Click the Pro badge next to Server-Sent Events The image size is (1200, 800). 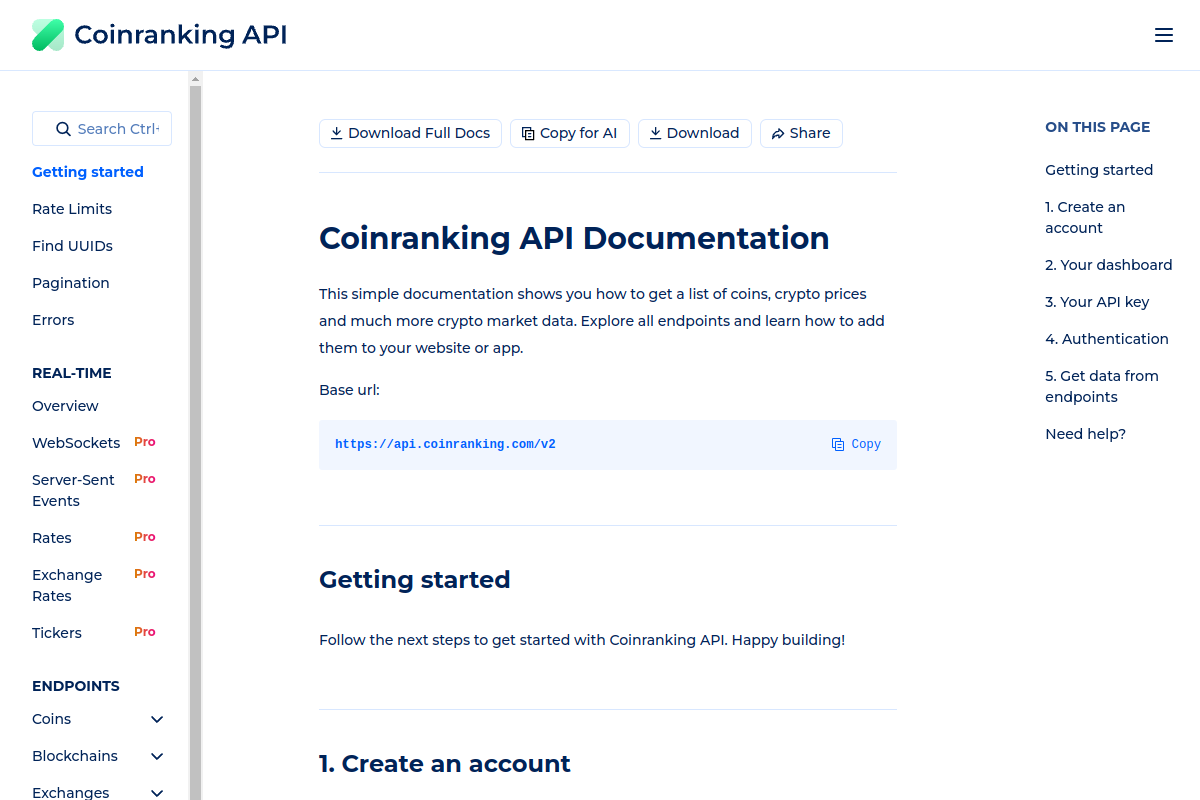(x=145, y=479)
